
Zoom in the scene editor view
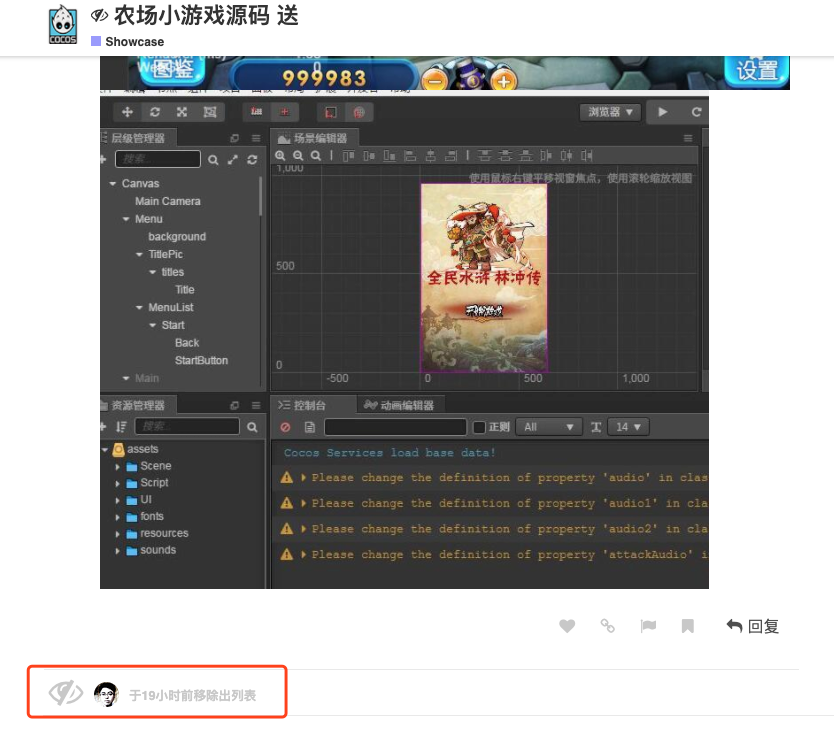click(x=280, y=155)
